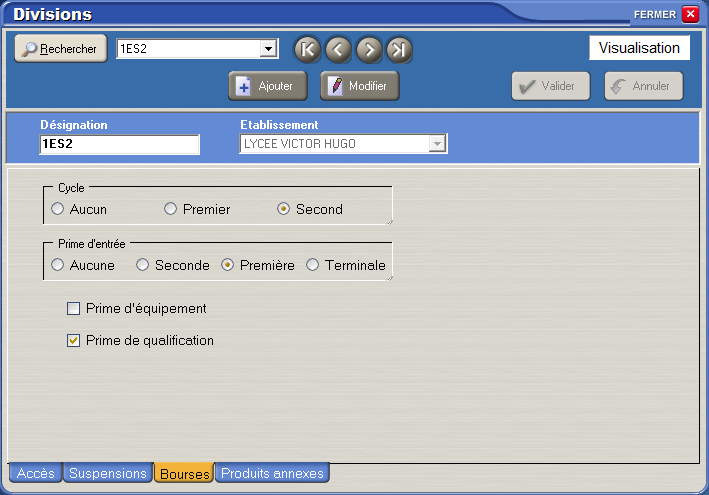Click the Prime d'entrée group label
The width and height of the screenshot is (709, 495).
92,244
